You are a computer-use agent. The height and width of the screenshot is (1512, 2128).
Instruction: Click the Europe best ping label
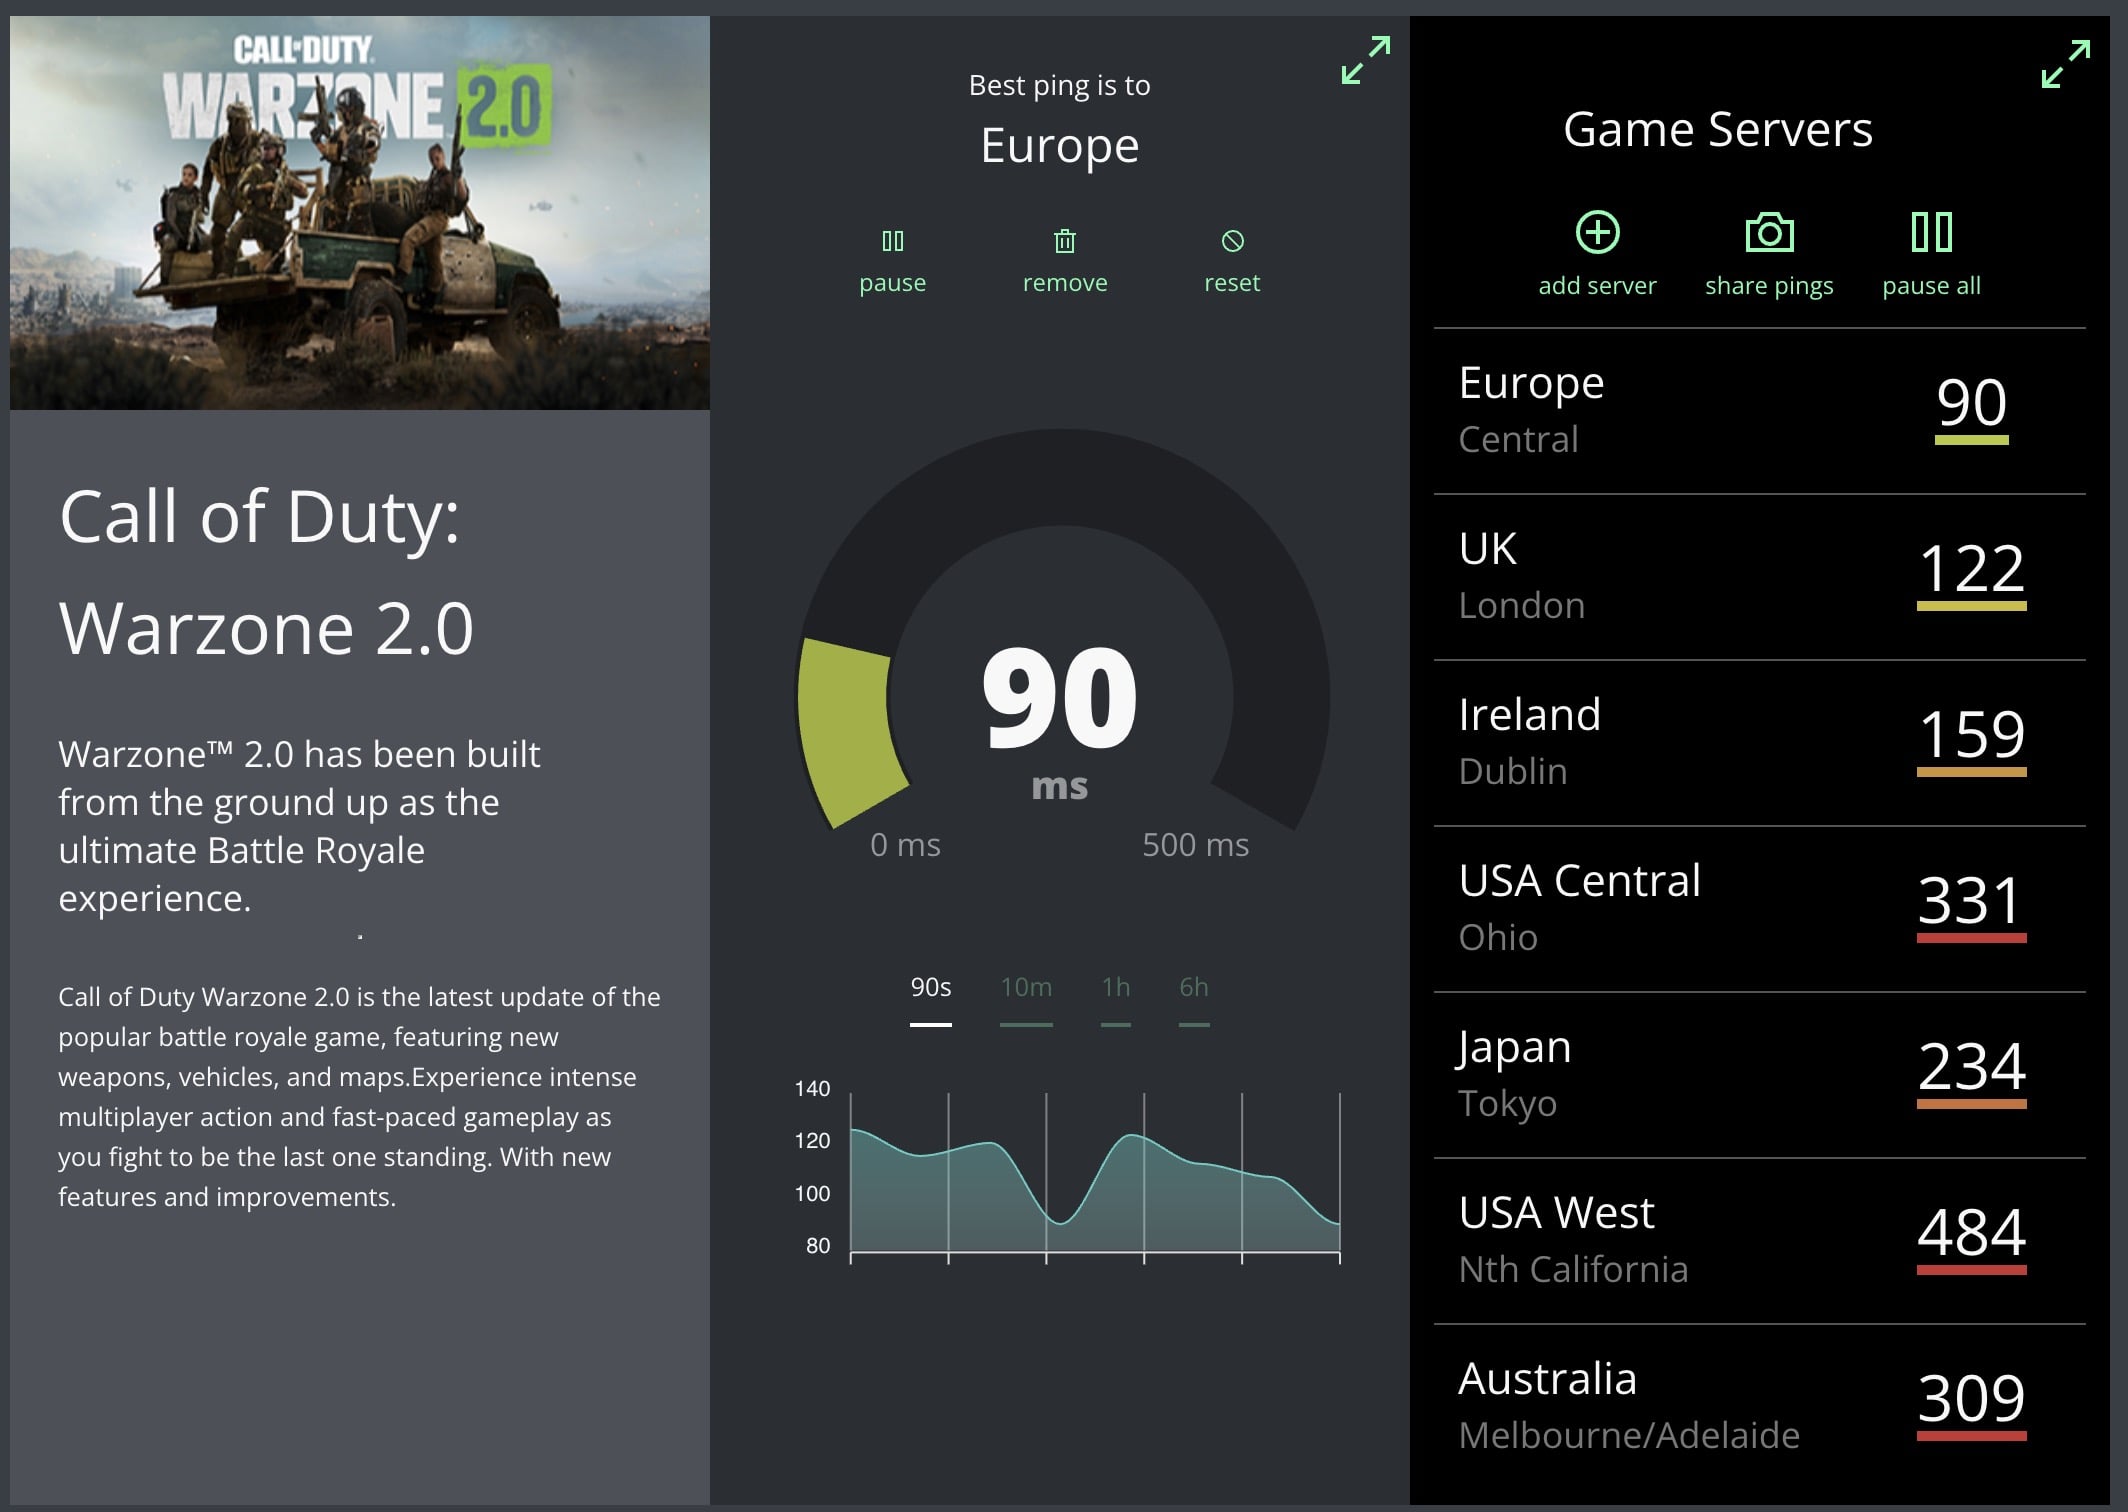pos(1059,146)
